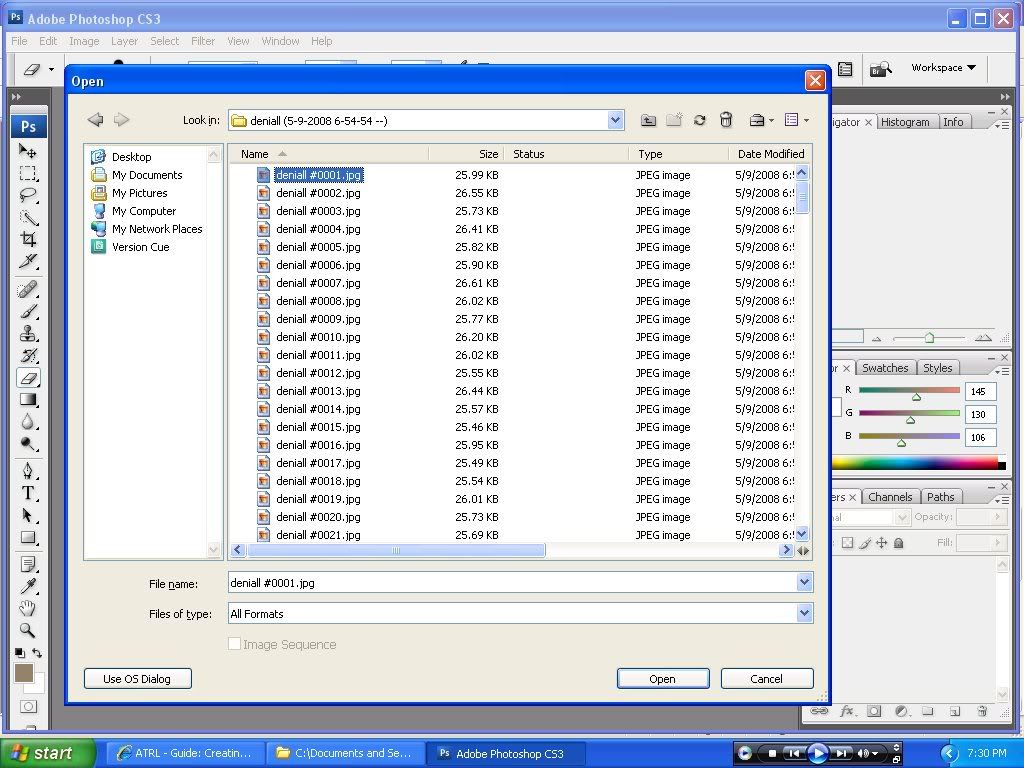Switch to the Channels tab
The image size is (1024, 768).
pos(890,497)
